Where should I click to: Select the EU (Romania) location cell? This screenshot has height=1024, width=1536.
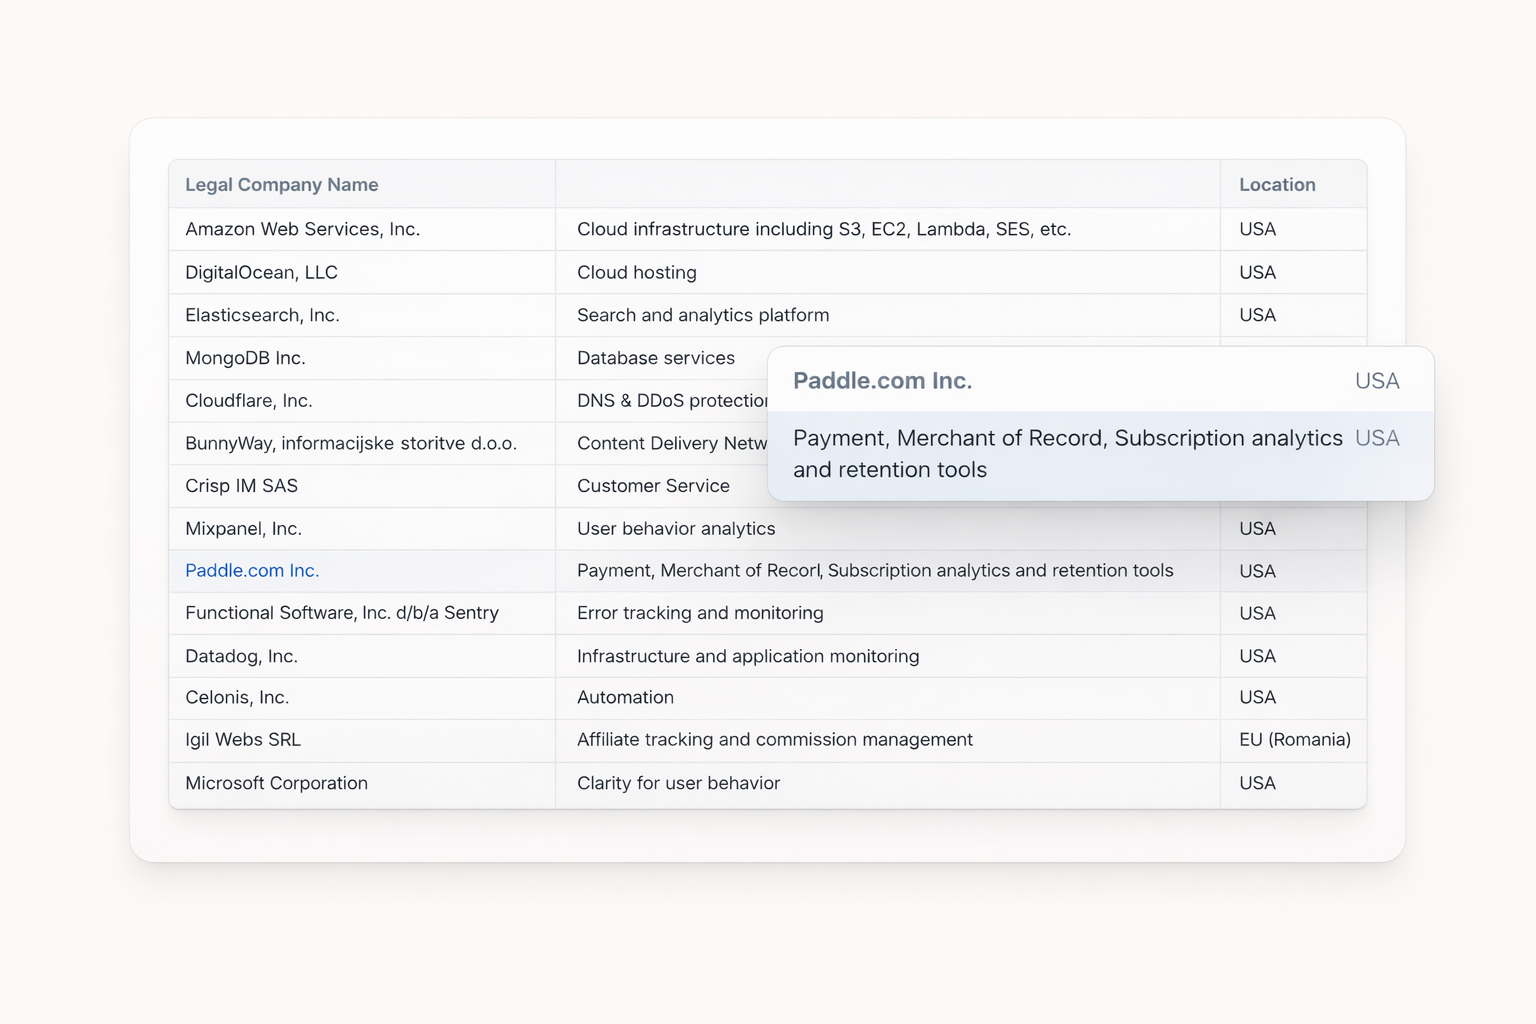1294,740
